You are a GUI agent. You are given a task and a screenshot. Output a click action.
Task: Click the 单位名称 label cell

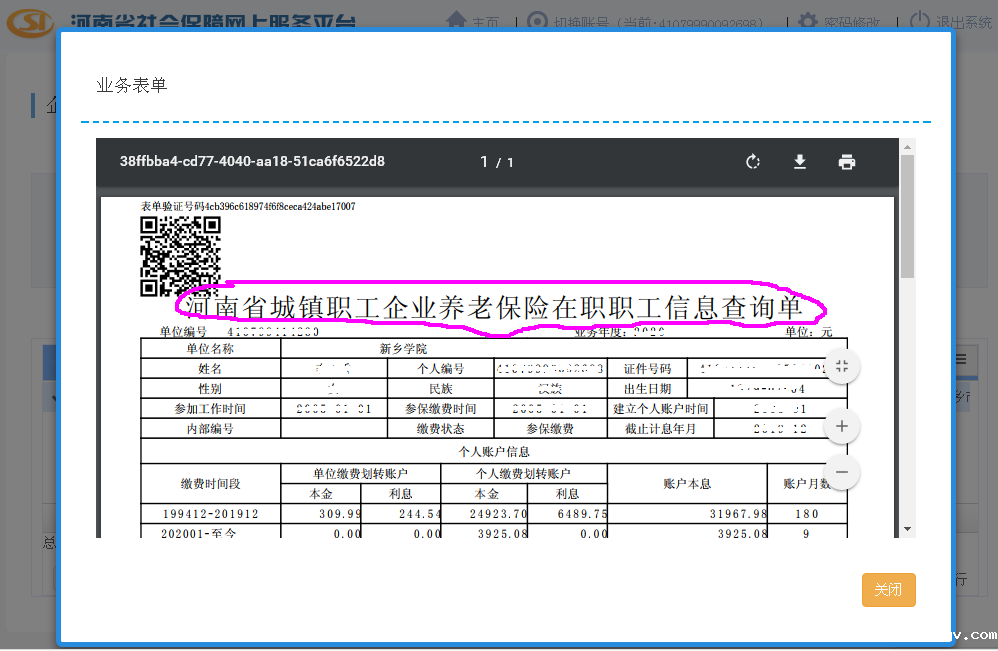[x=210, y=349]
